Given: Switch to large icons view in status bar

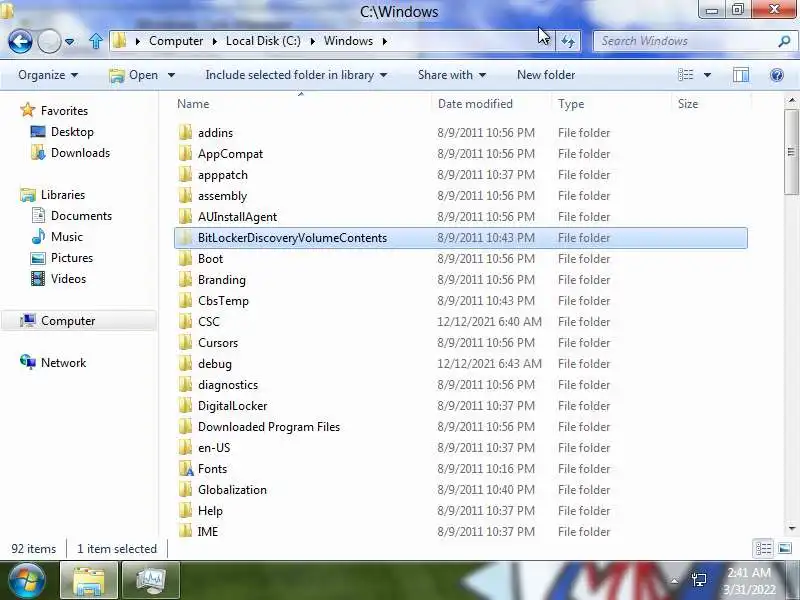Looking at the screenshot, I should [785, 548].
